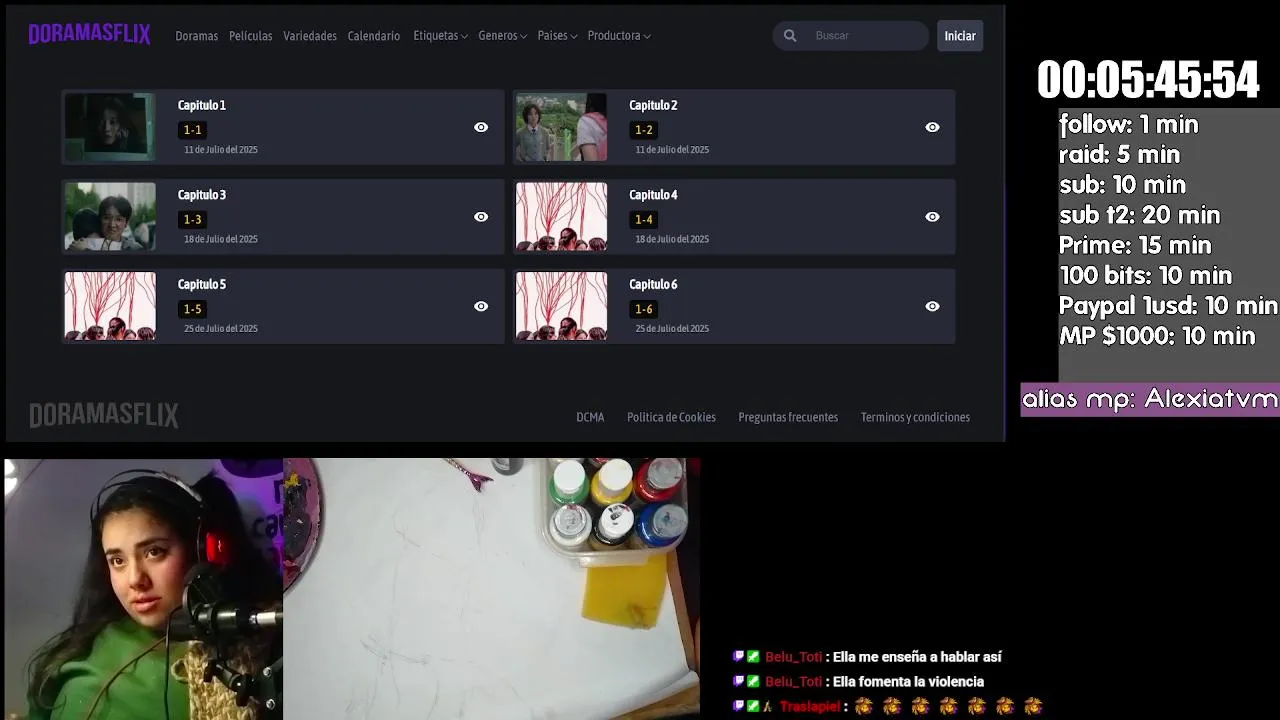This screenshot has height=720, width=1280.
Task: Open Capitulo 5 thumbnail
Action: [x=110, y=306]
